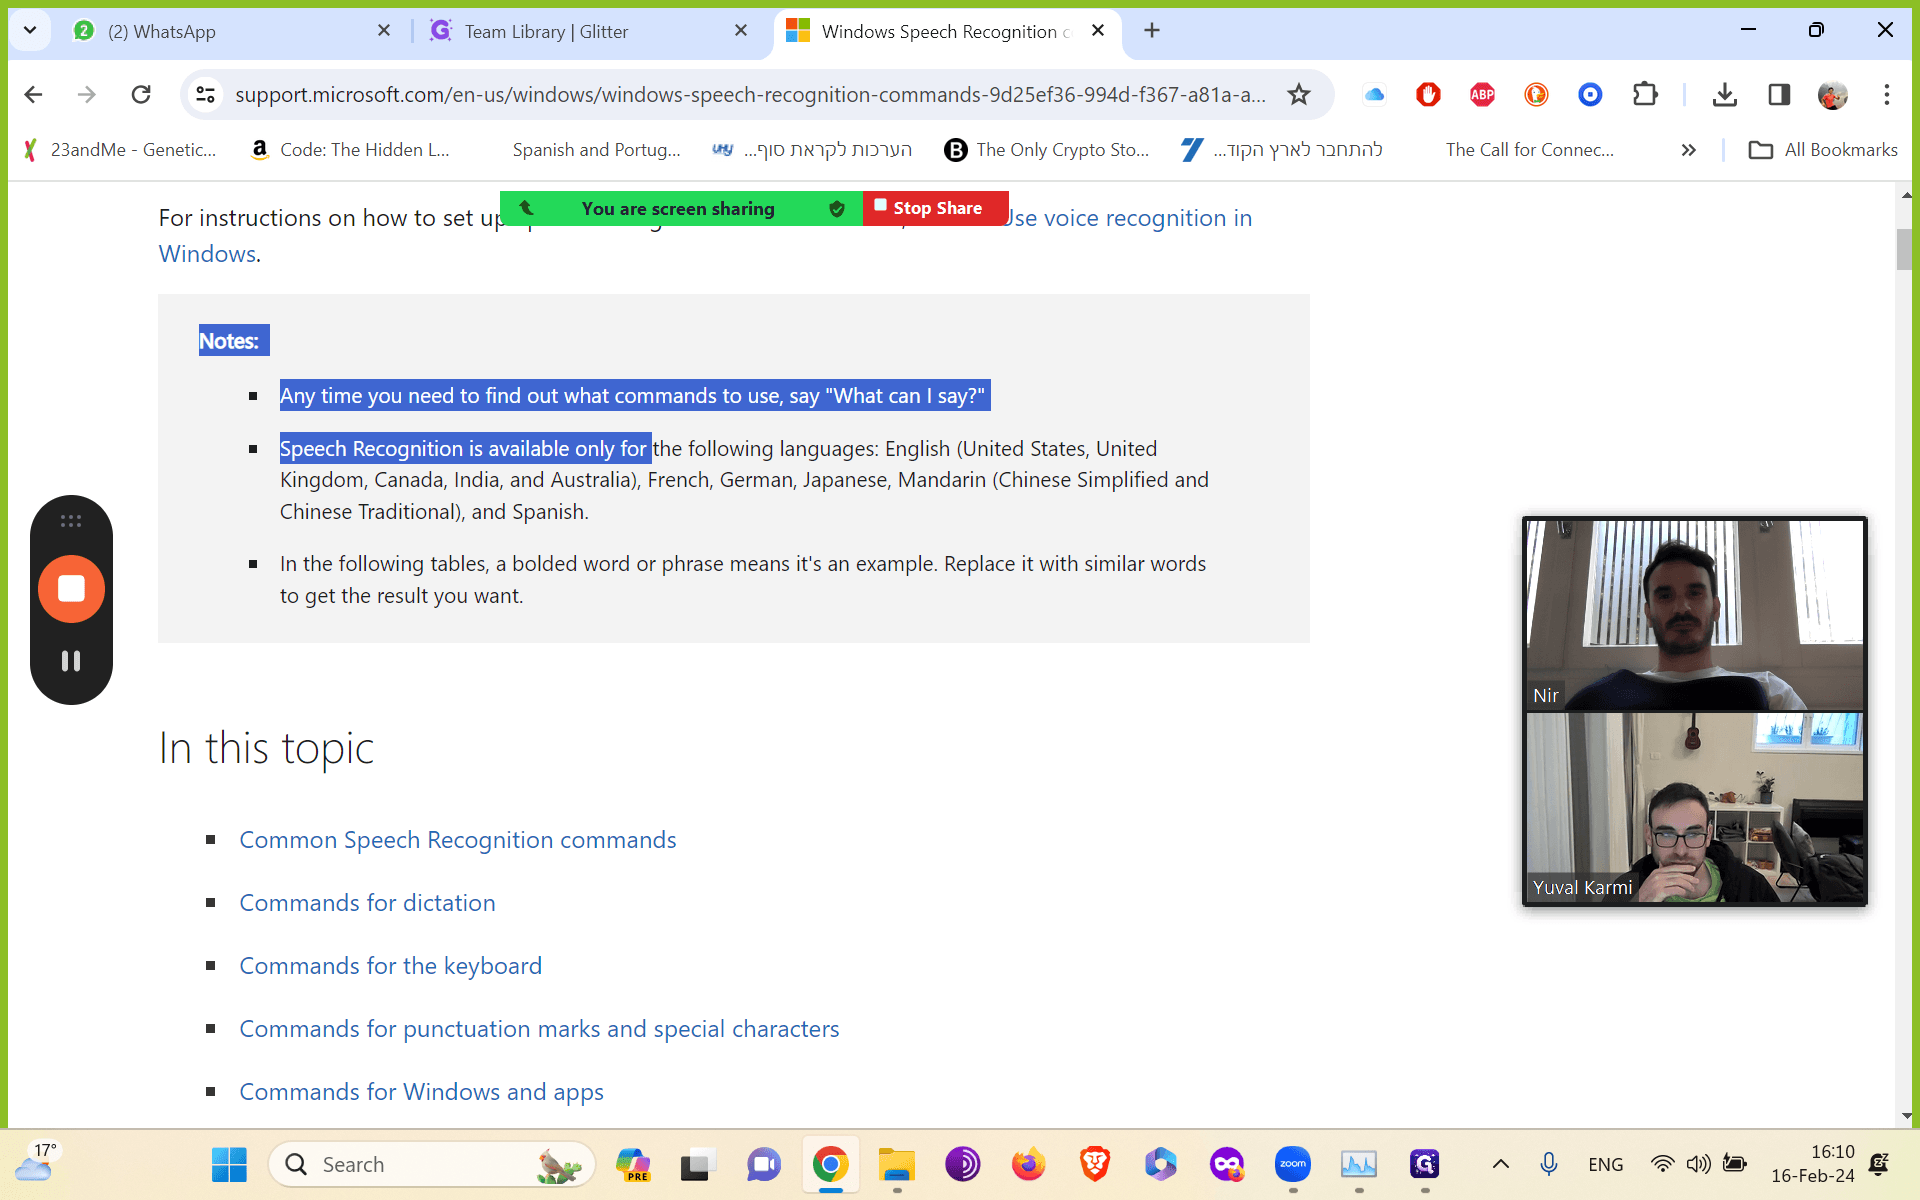Viewport: 1920px width, 1200px height.
Task: Open Zoom from the taskbar
Action: pos(1293,1164)
